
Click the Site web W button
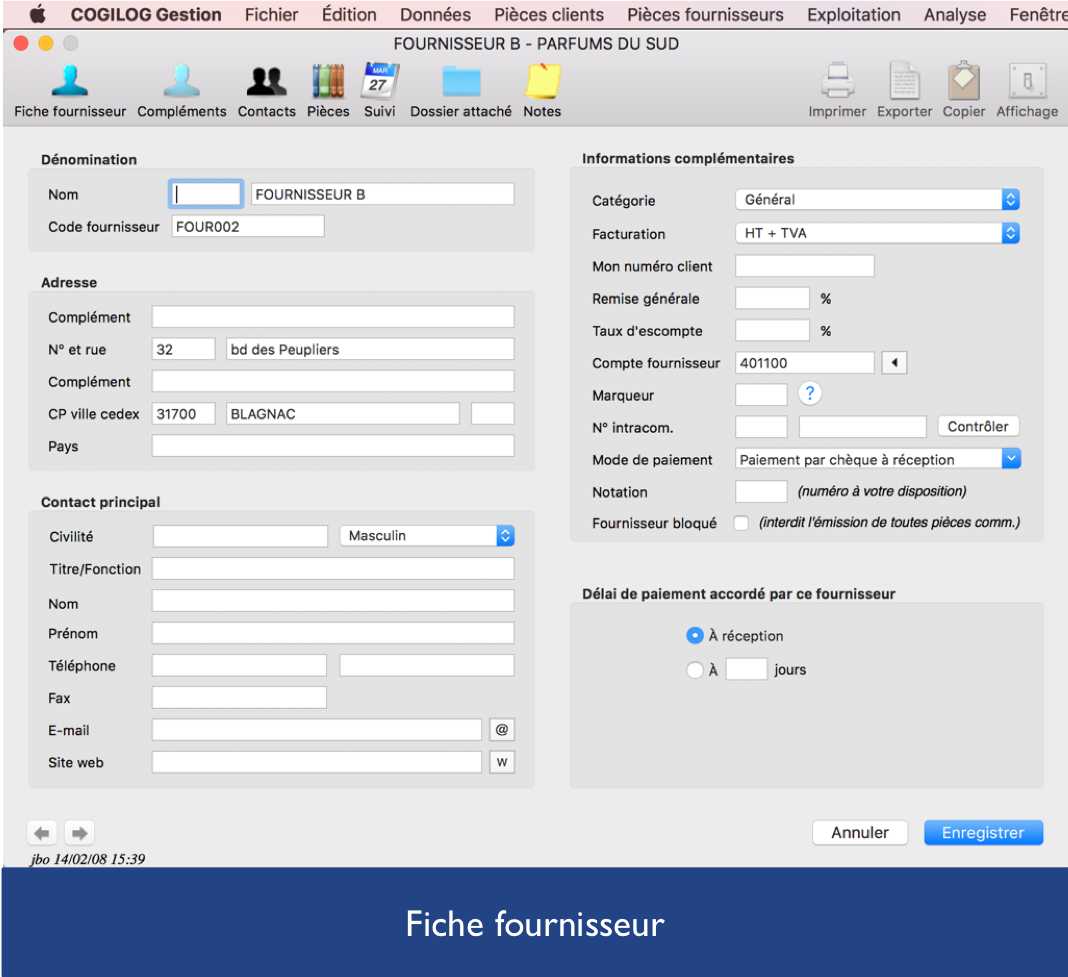(502, 762)
